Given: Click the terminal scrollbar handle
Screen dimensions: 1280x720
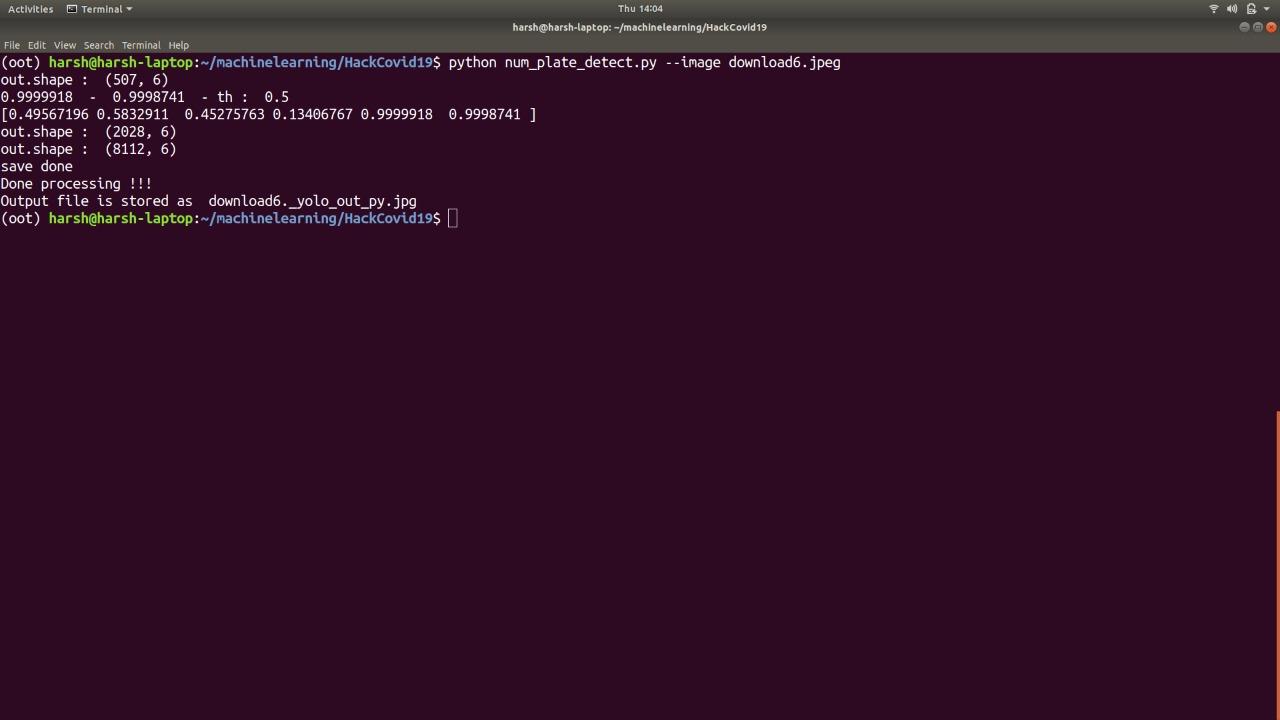Looking at the screenshot, I should coord(1278,565).
